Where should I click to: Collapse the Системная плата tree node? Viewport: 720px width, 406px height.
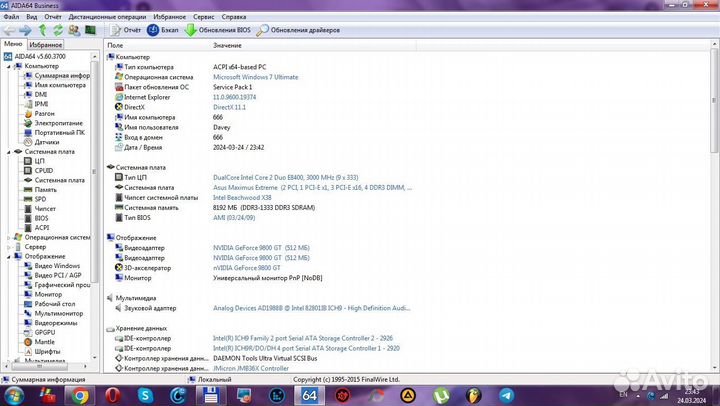point(8,152)
